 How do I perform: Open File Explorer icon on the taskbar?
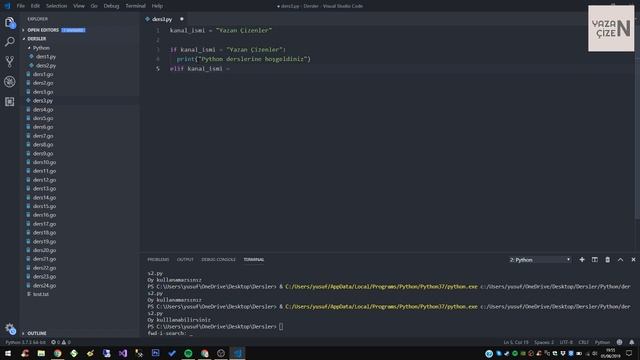tap(41, 353)
